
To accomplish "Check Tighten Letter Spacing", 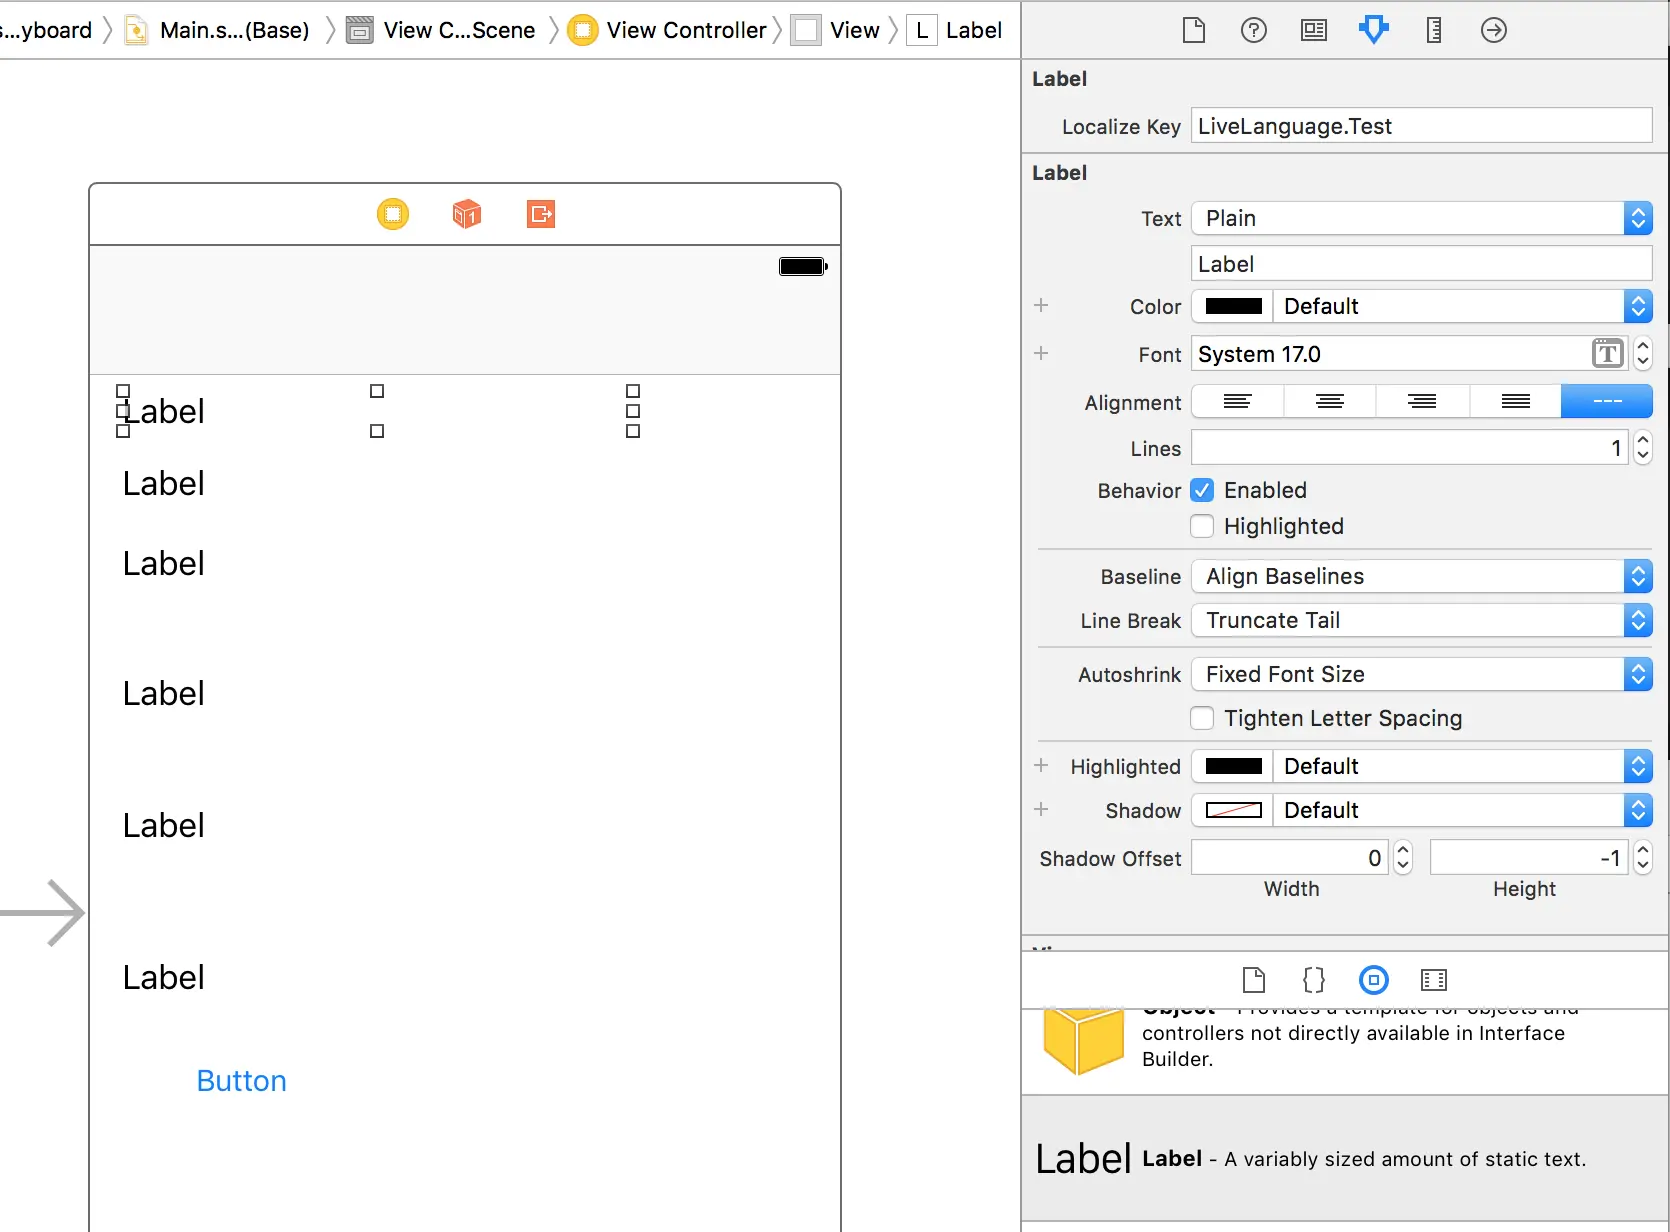I will 1201,718.
